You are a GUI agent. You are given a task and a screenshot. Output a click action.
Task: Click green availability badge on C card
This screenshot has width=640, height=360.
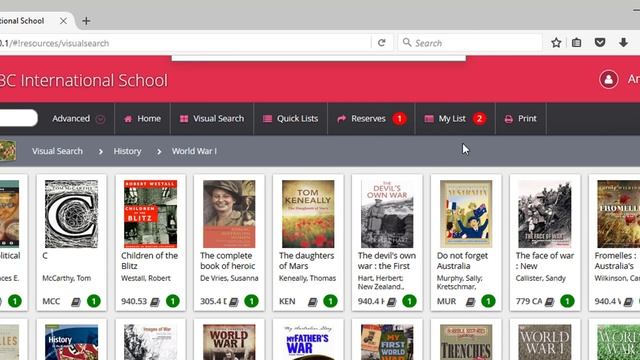click(93, 301)
